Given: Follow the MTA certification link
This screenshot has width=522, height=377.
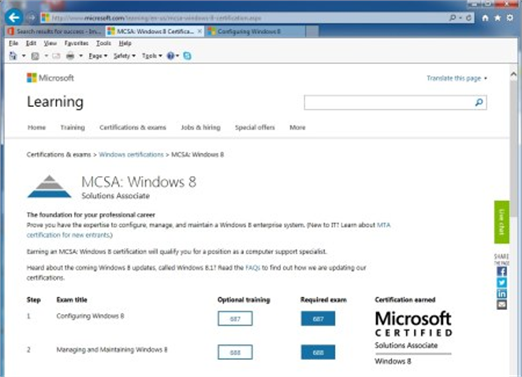Looking at the screenshot, I should click(x=383, y=225).
